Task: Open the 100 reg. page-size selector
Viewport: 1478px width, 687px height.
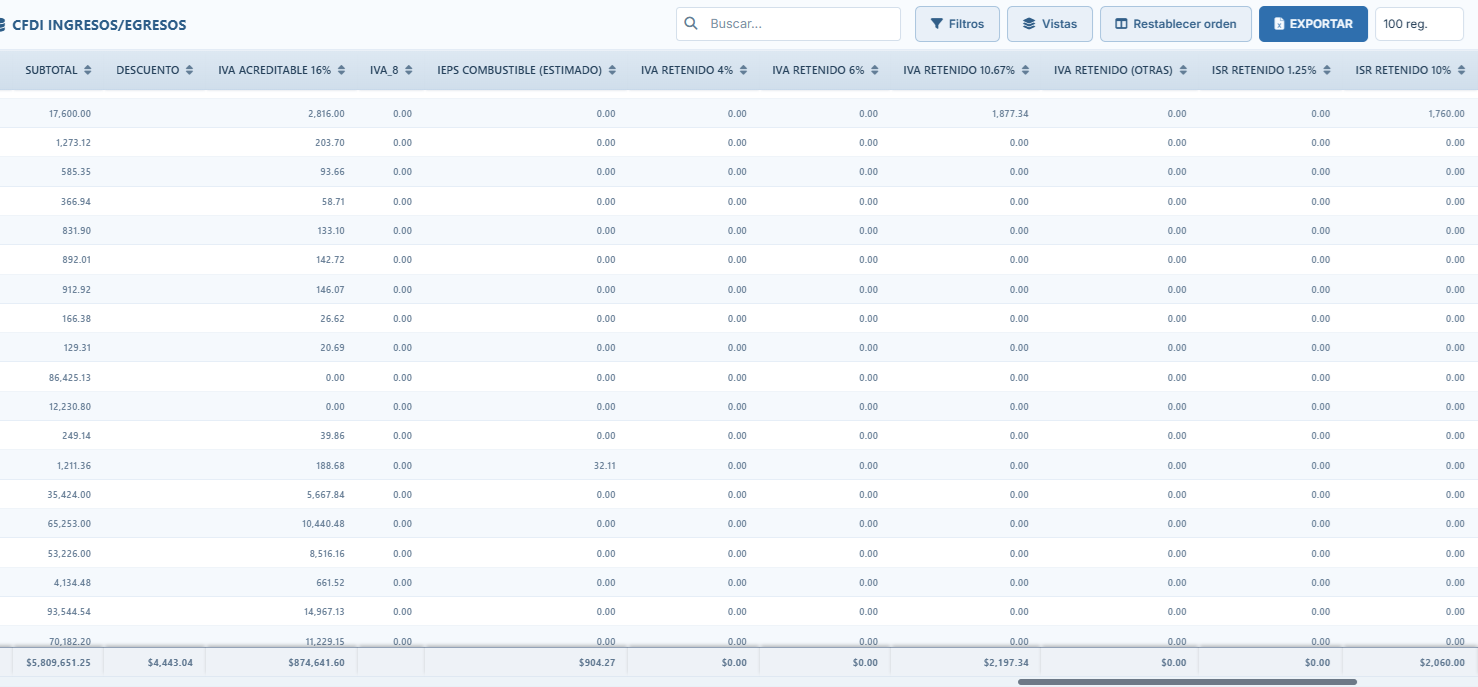Action: pos(1419,24)
